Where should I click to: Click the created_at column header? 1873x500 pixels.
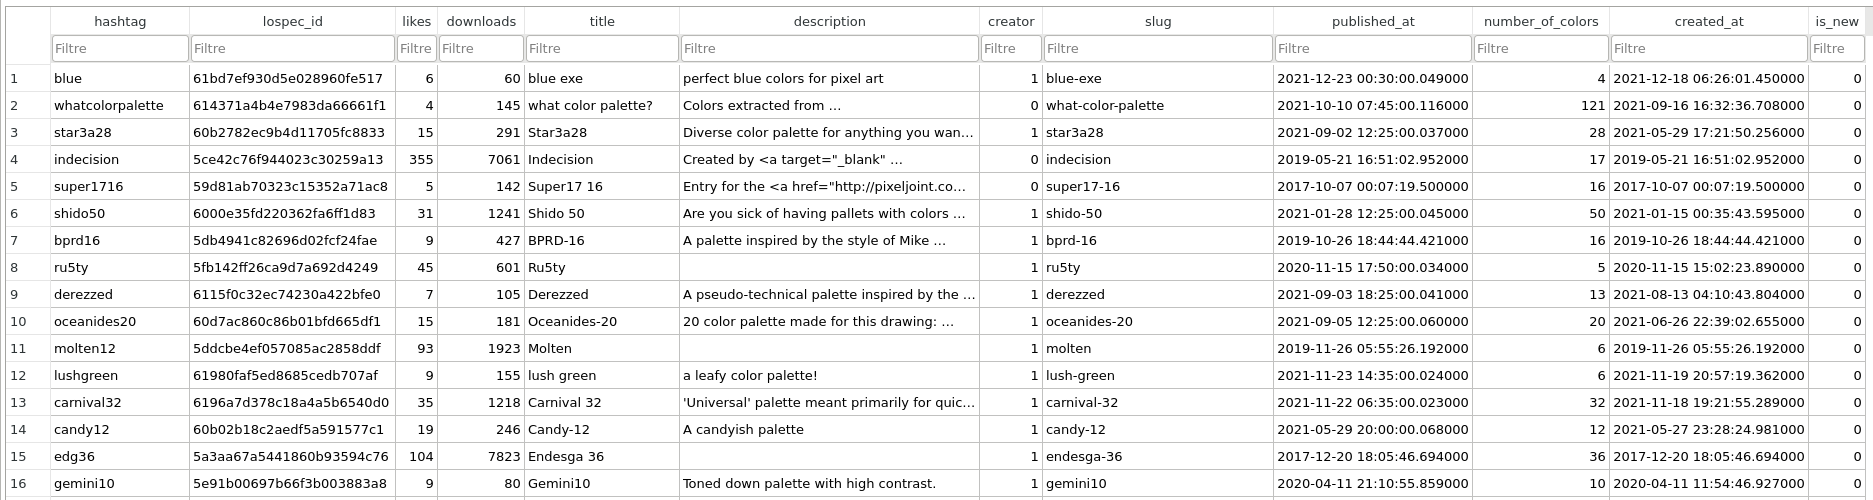(1709, 21)
